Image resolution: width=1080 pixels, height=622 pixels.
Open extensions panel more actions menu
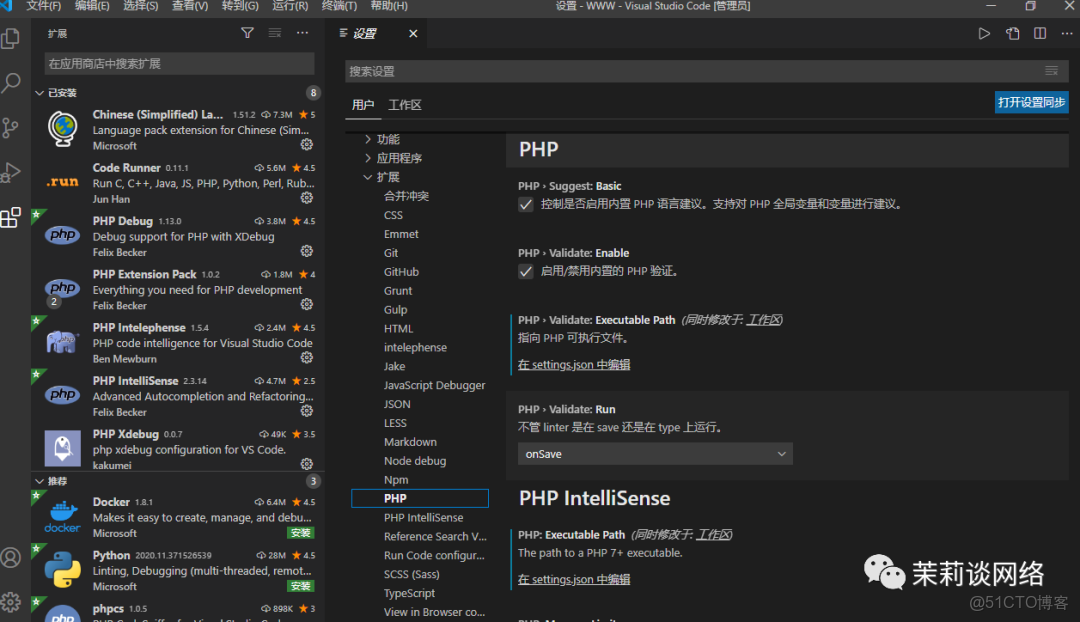[302, 33]
